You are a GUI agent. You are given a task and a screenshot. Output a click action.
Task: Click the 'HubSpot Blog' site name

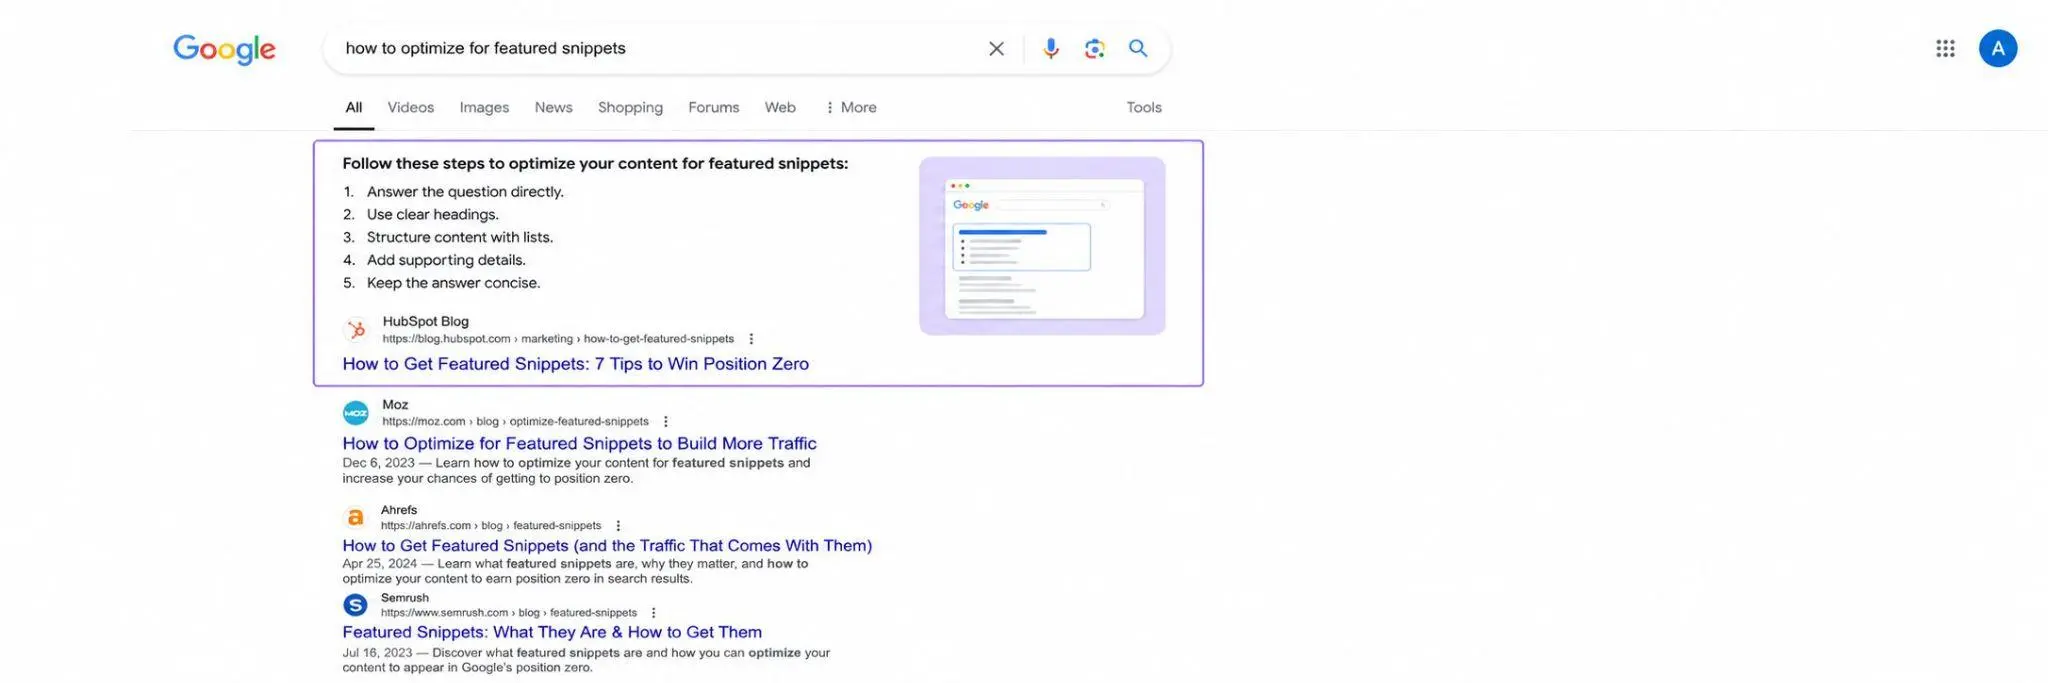pyautogui.click(x=425, y=321)
